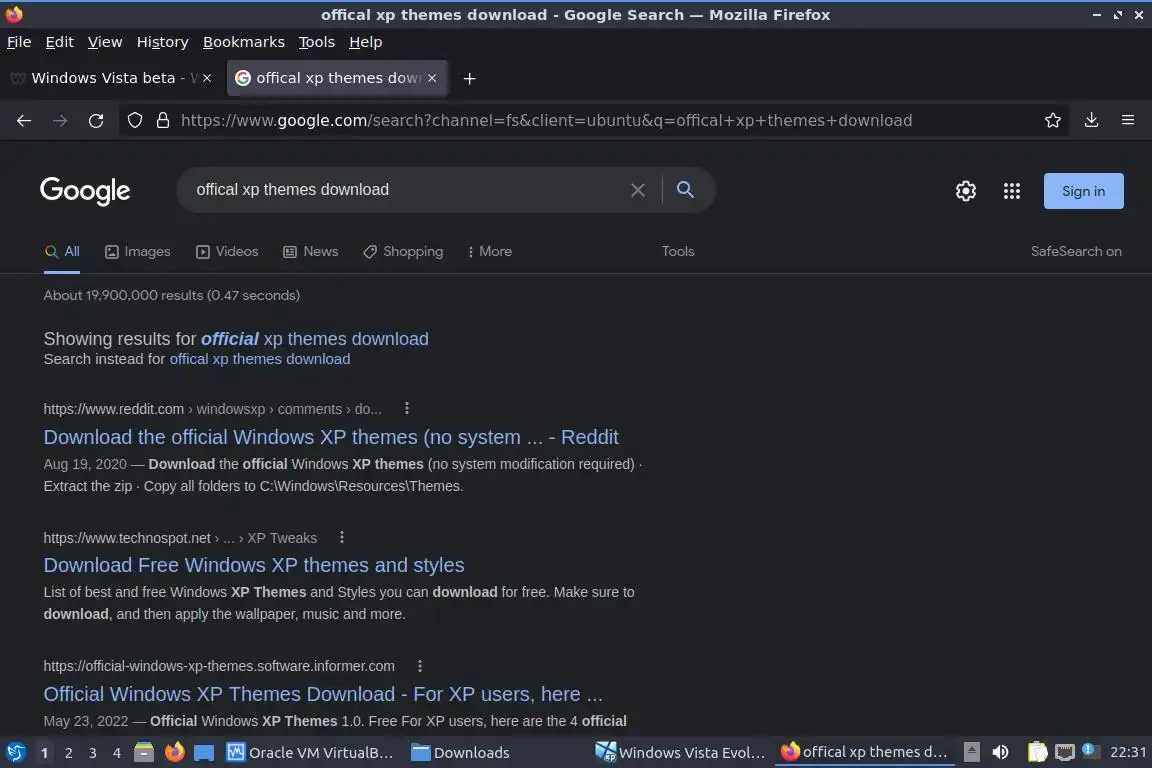Open Official Windows XP Themes Download result
Viewport: 1152px width, 768px height.
click(x=323, y=695)
